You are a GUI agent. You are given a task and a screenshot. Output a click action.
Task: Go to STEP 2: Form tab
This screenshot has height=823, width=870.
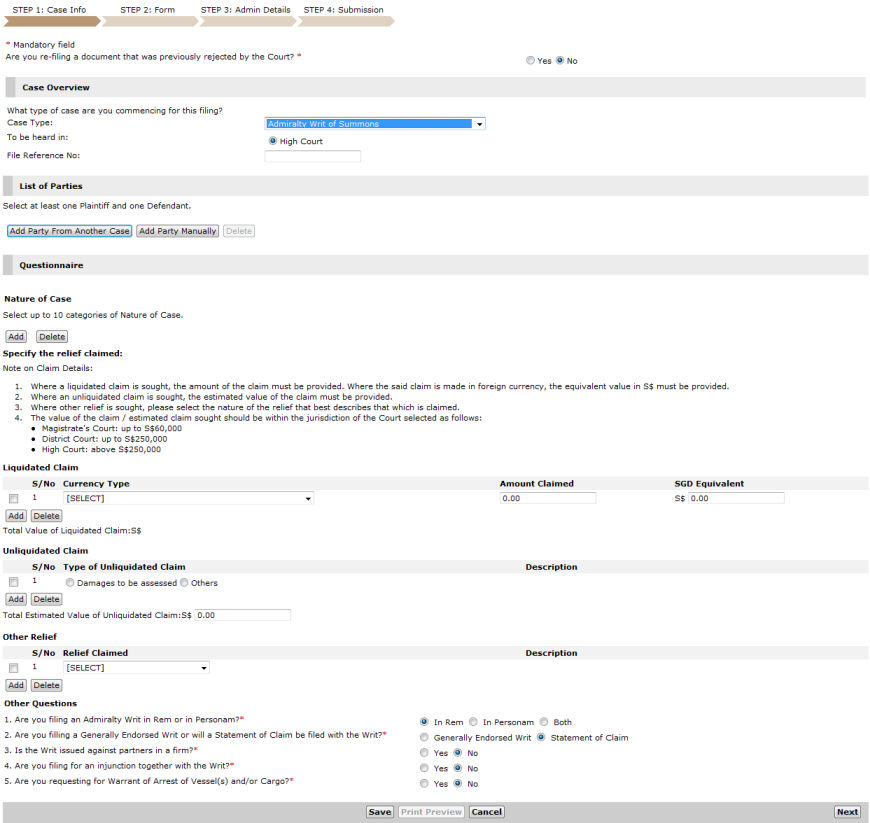tap(147, 10)
